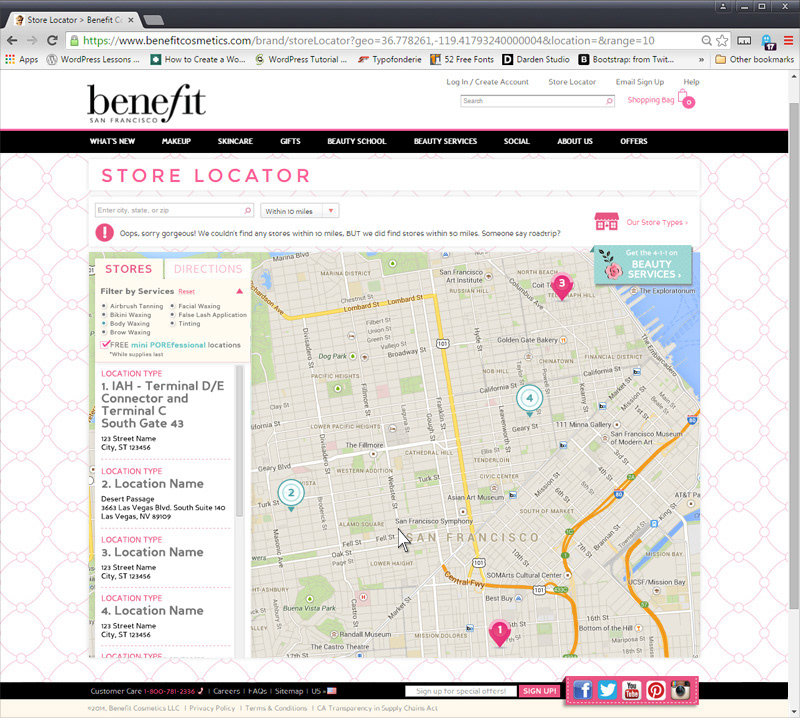Focus the Enter city, state, or zip field
Screen dimensions: 800x718
pos(174,210)
